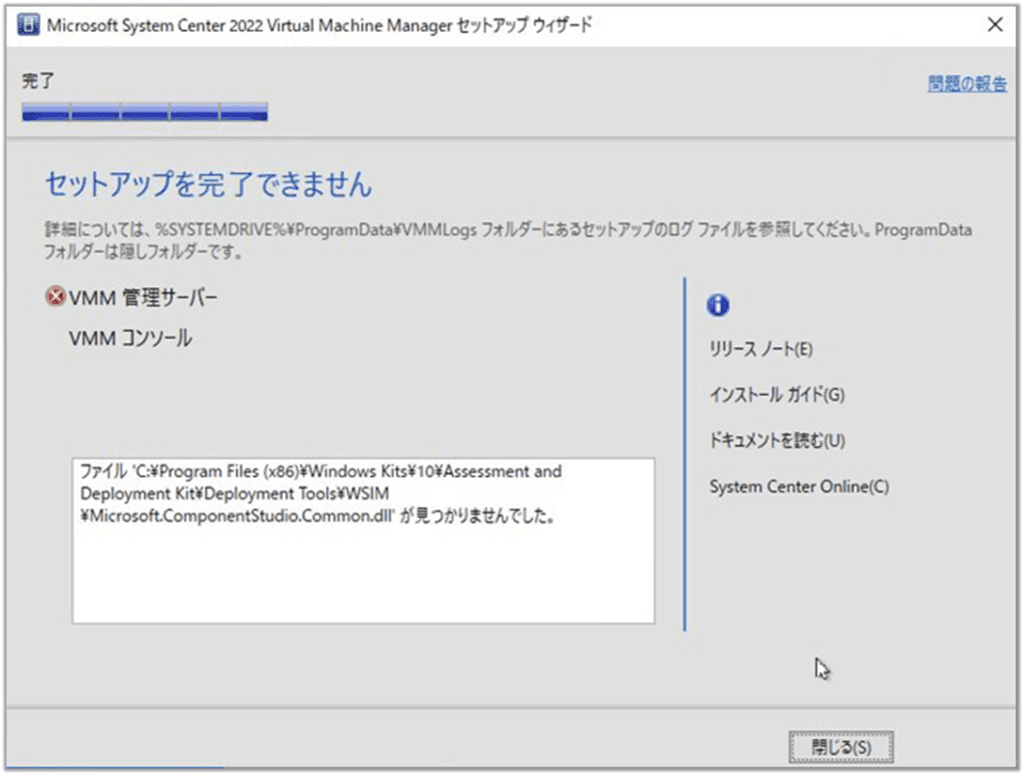This screenshot has width=1024, height=775.
Task: Open System Center Online(C)
Action: pyautogui.click(x=799, y=486)
